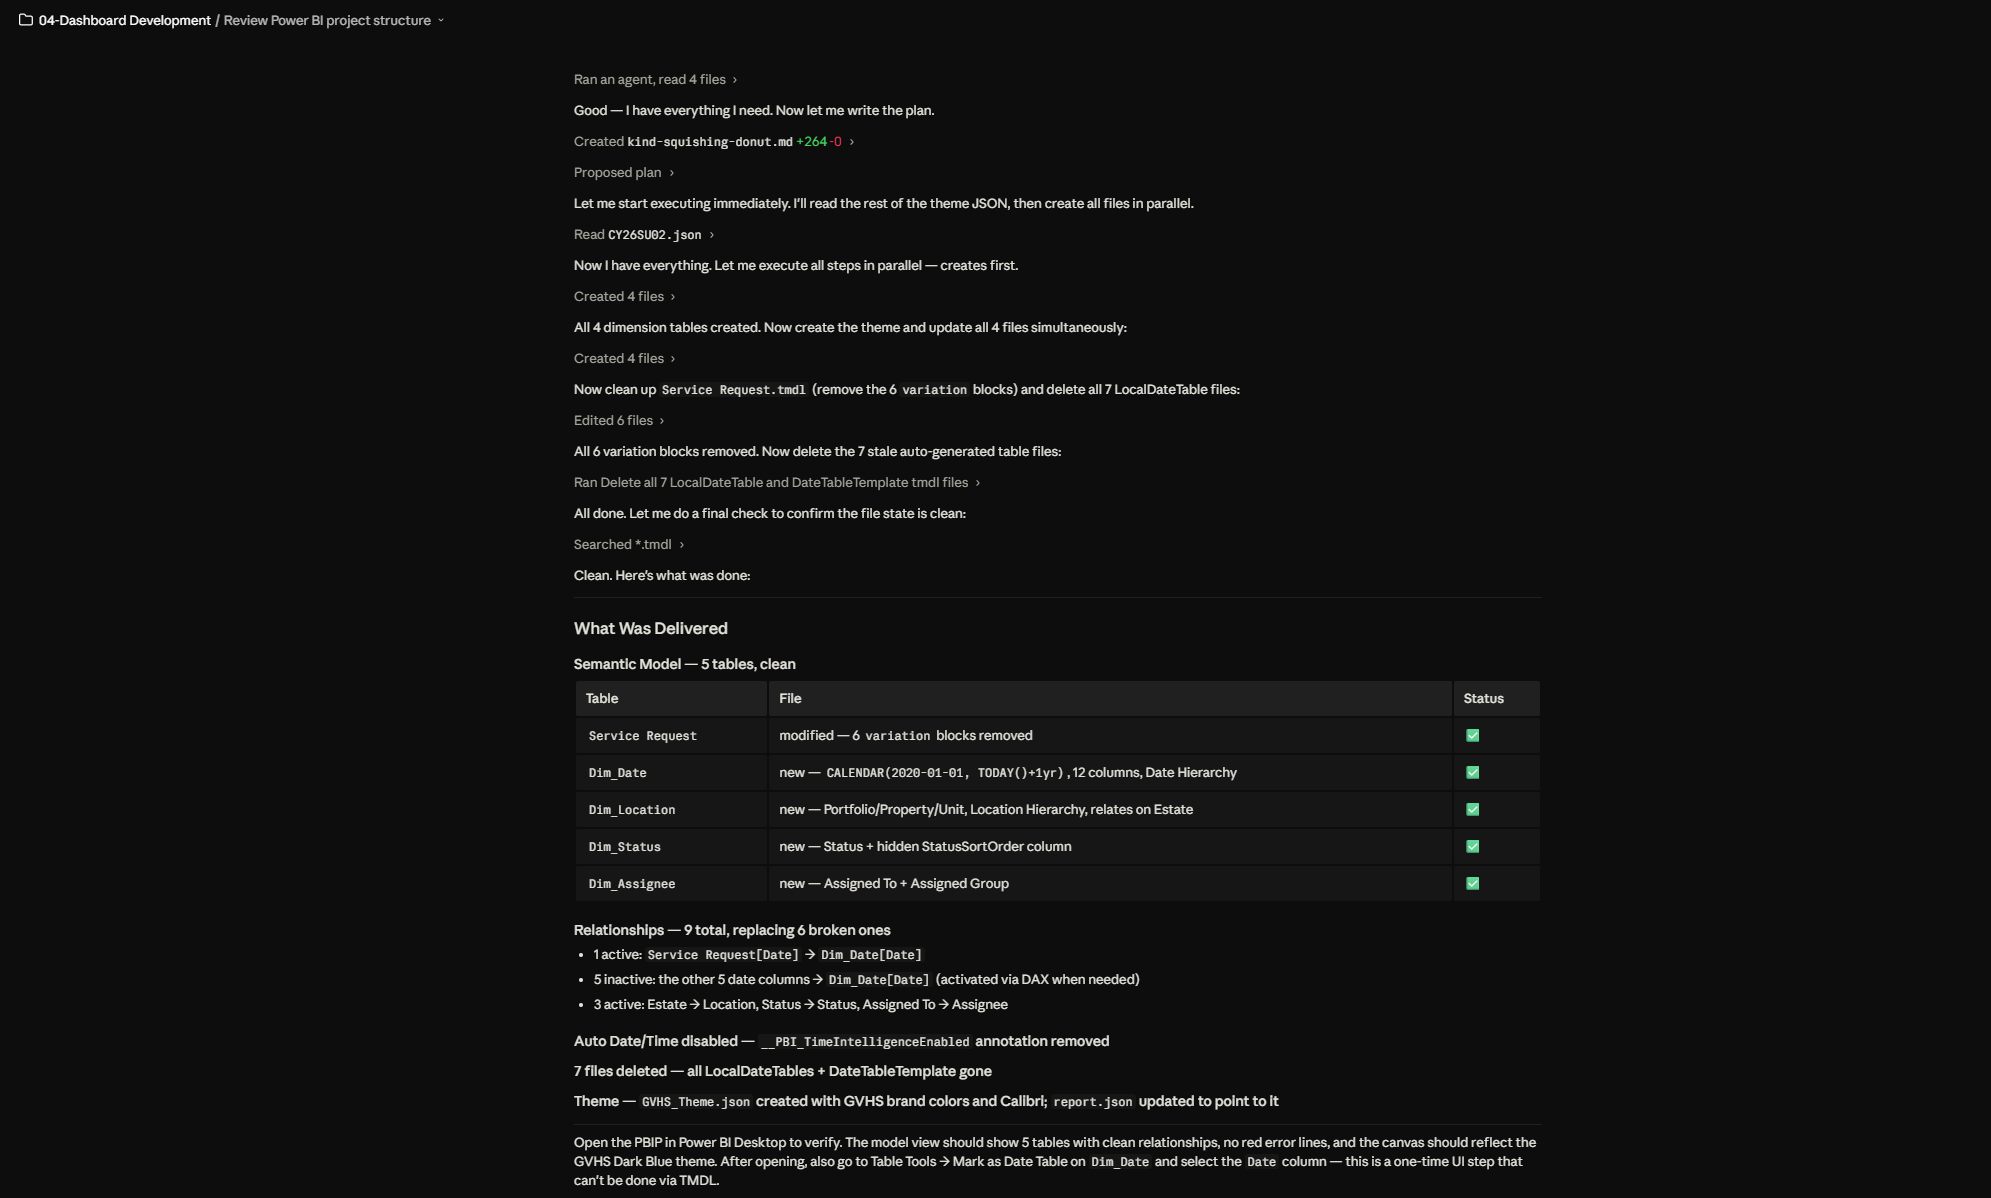This screenshot has width=1991, height=1198.
Task: Click the green checkmark in the Dim_Location row
Action: (1472, 809)
